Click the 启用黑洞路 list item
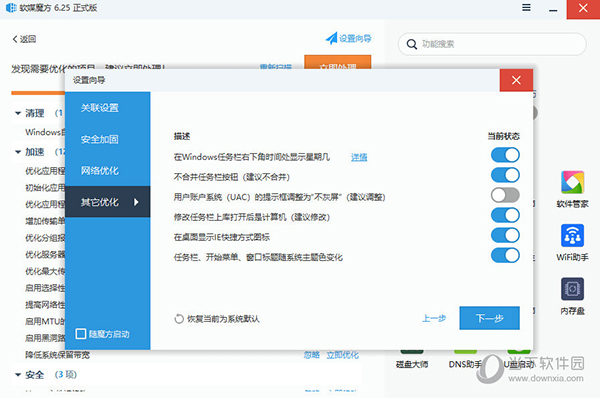 (x=45, y=338)
